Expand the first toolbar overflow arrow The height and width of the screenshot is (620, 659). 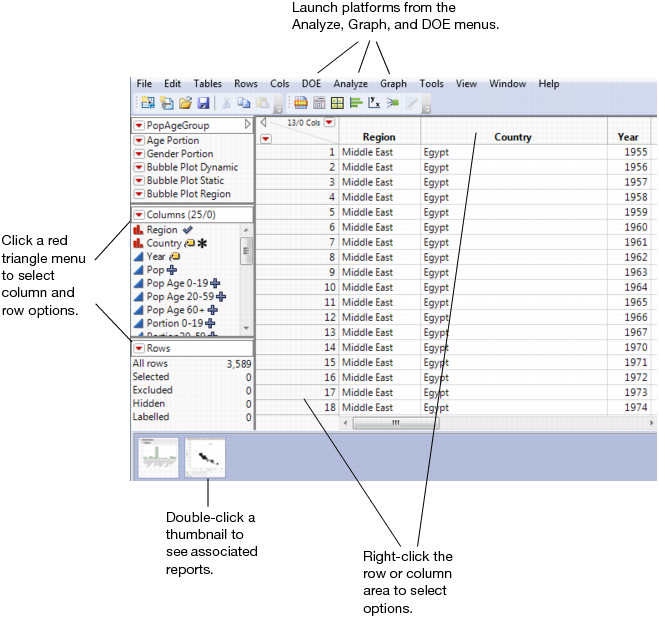coord(278,109)
